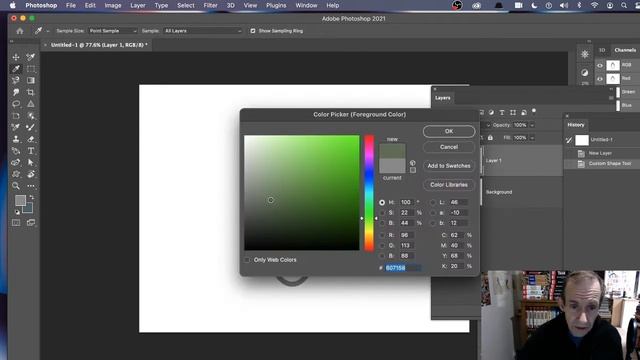Screen dimensions: 640x360
Task: Click the sun-shaped panel icon in right dock
Action: point(584,54)
